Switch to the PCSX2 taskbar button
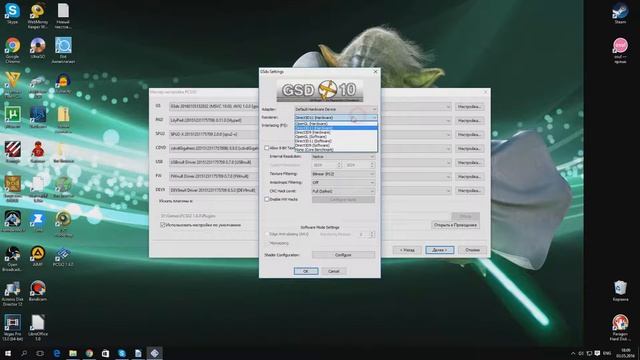This screenshot has width=640, height=360. tap(155, 353)
